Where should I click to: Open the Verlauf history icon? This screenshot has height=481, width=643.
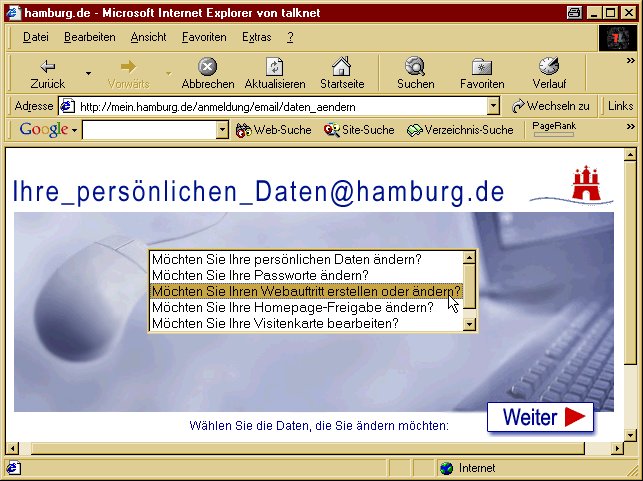(548, 66)
